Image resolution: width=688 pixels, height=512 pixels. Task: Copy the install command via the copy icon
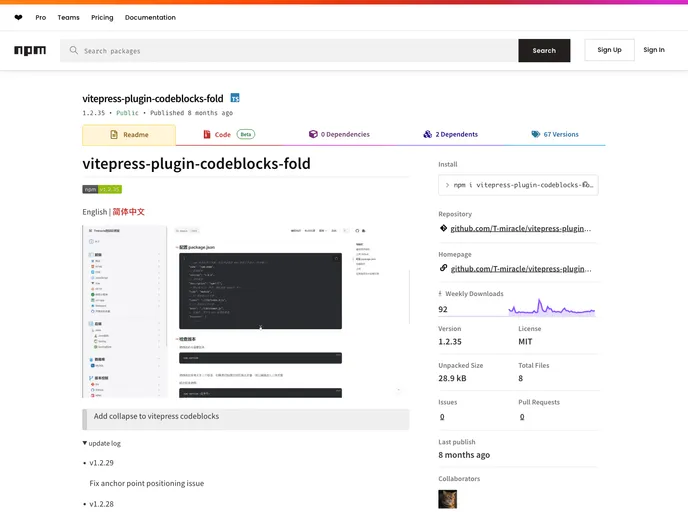tap(586, 185)
